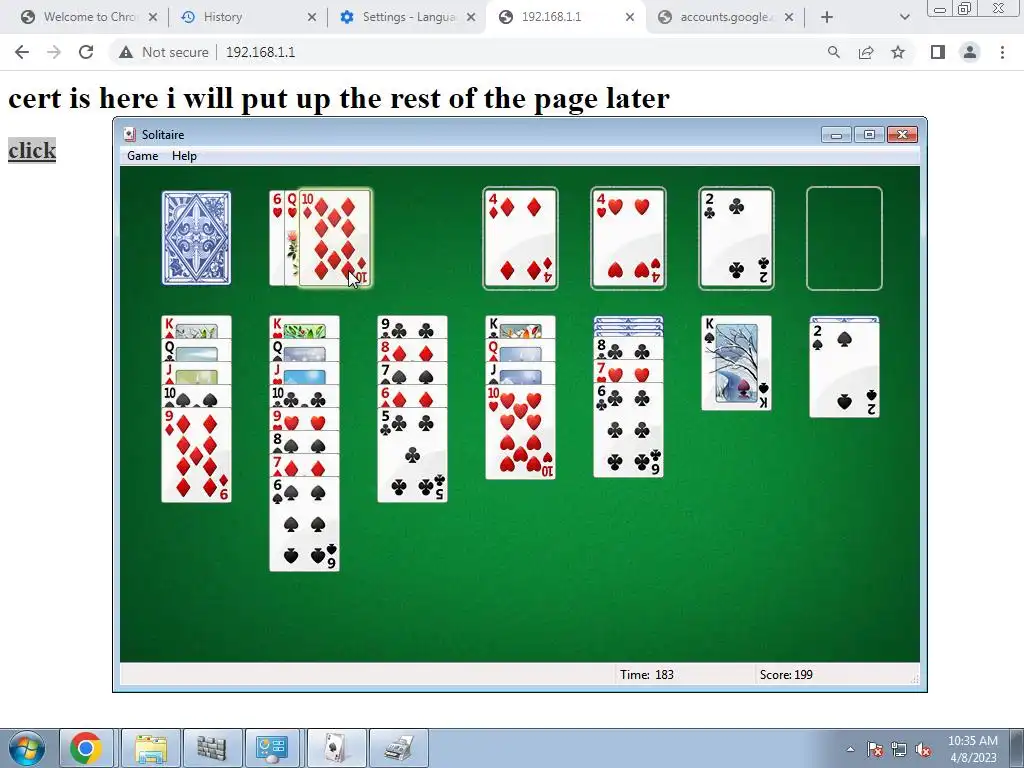This screenshot has height=768, width=1024.
Task: Select the King of spades tableau card
Action: [736, 363]
